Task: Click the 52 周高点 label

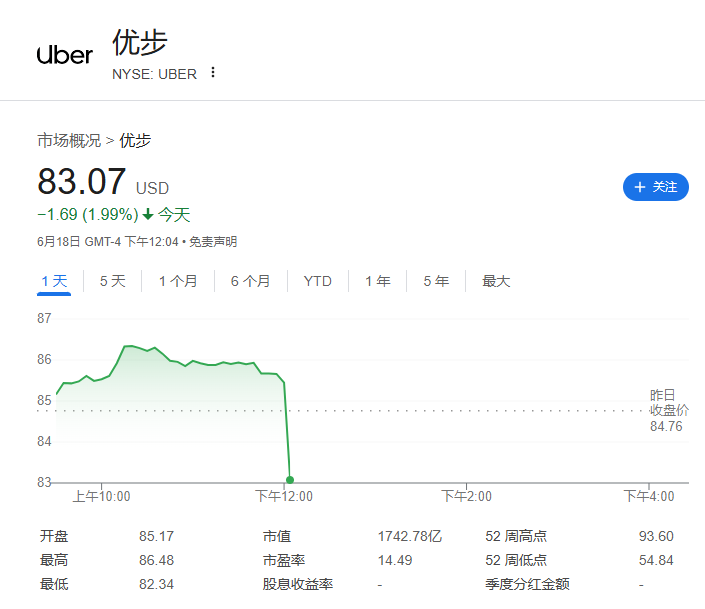Action: (516, 536)
